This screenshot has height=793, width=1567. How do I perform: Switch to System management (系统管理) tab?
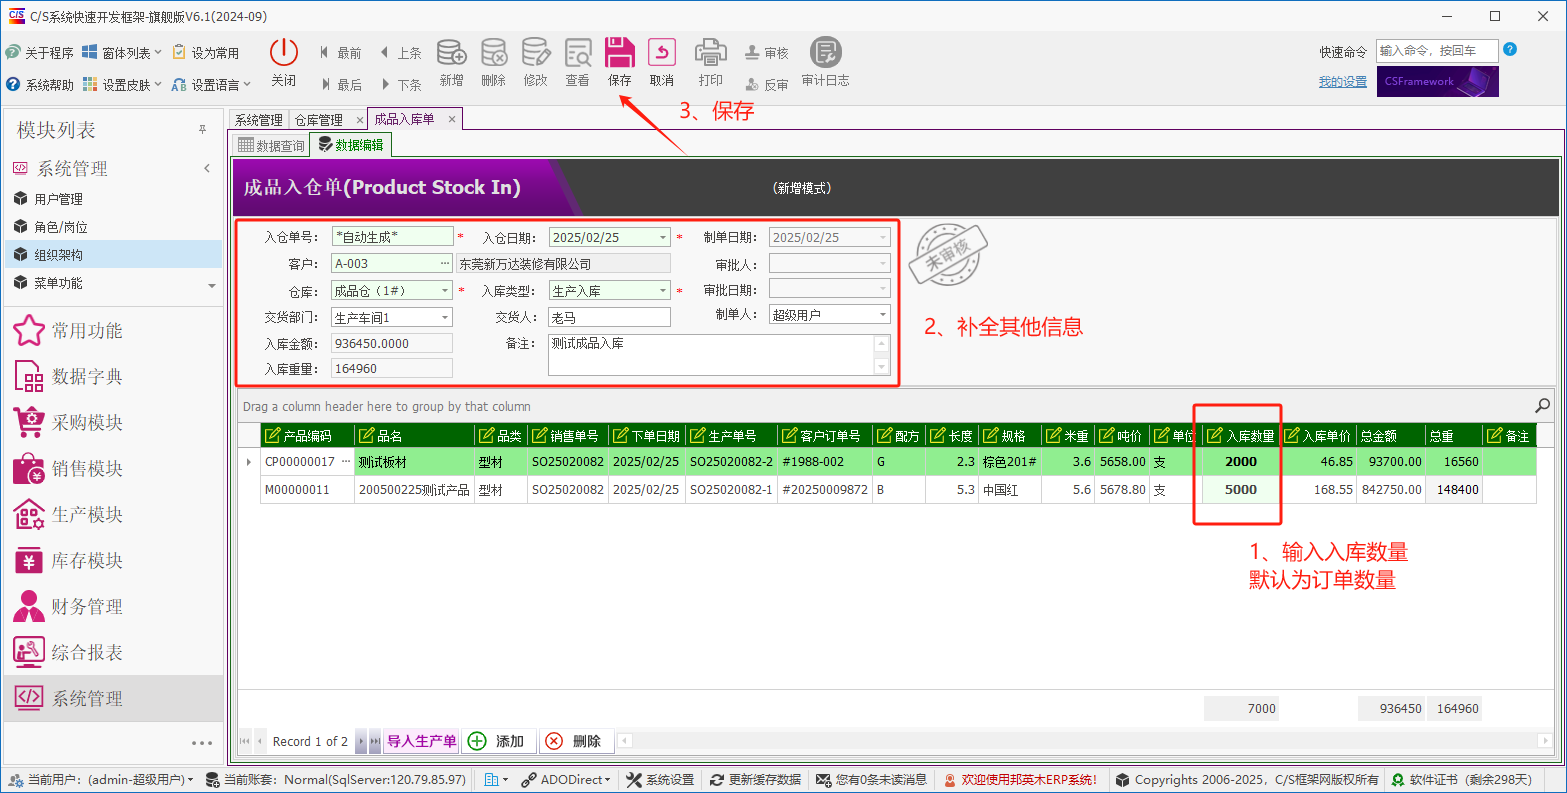pos(259,120)
